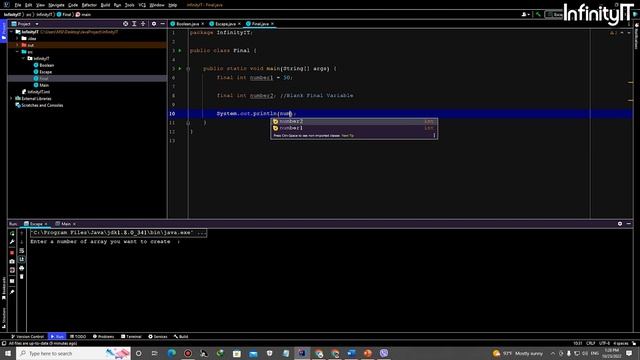The width and height of the screenshot is (640, 360).
Task: Rerun program in Run panel
Action: [12, 233]
